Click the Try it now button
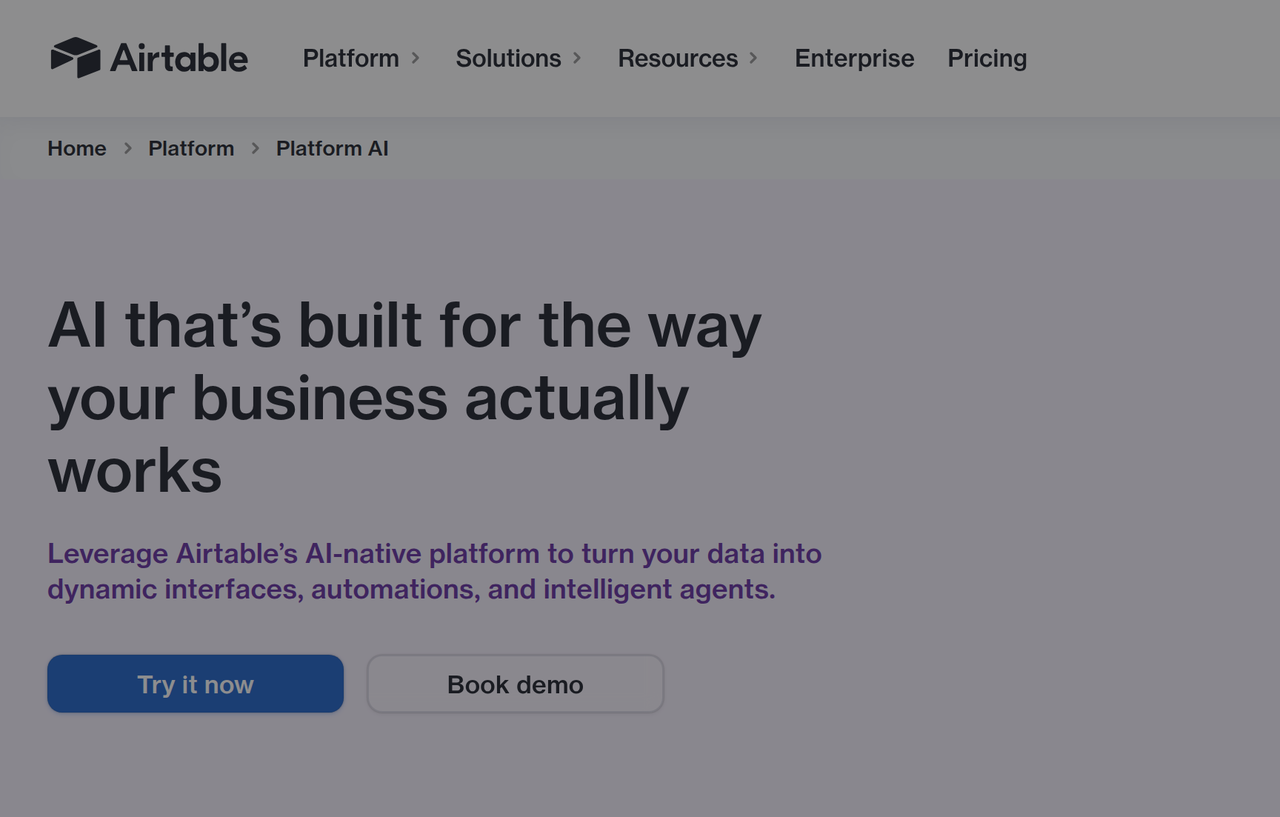Screen dimensions: 1280x817 coord(195,684)
